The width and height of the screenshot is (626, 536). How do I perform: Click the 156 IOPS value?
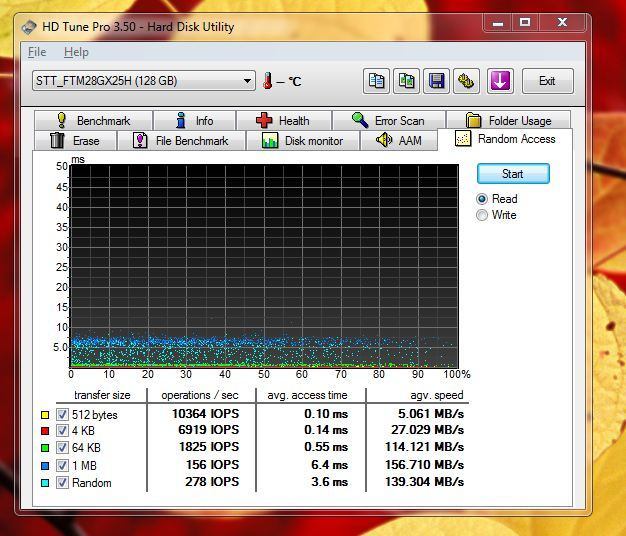[212, 465]
